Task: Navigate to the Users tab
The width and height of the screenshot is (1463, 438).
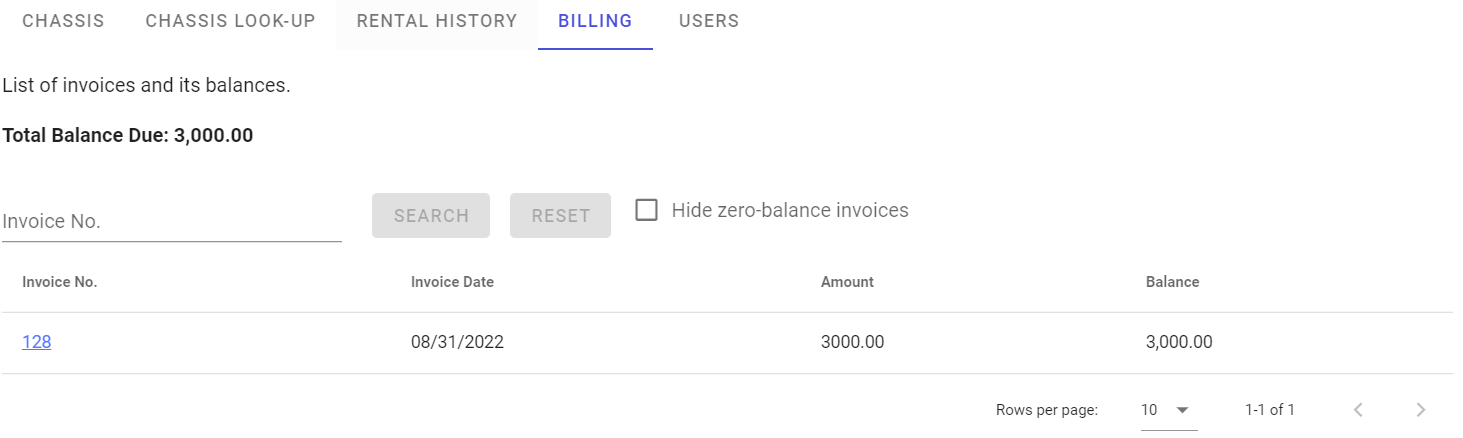Action: tap(709, 21)
